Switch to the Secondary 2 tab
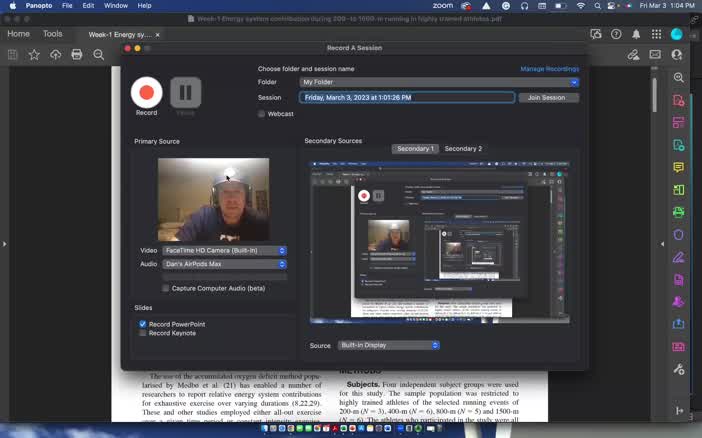702x438 pixels. [x=463, y=149]
